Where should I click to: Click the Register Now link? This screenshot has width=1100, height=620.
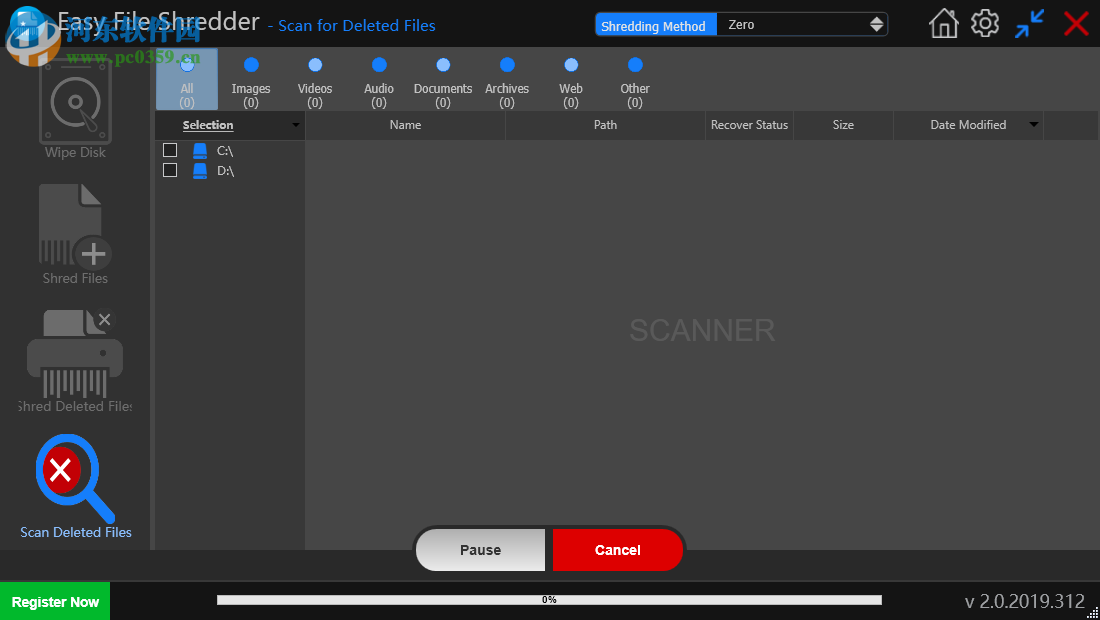(x=55, y=600)
